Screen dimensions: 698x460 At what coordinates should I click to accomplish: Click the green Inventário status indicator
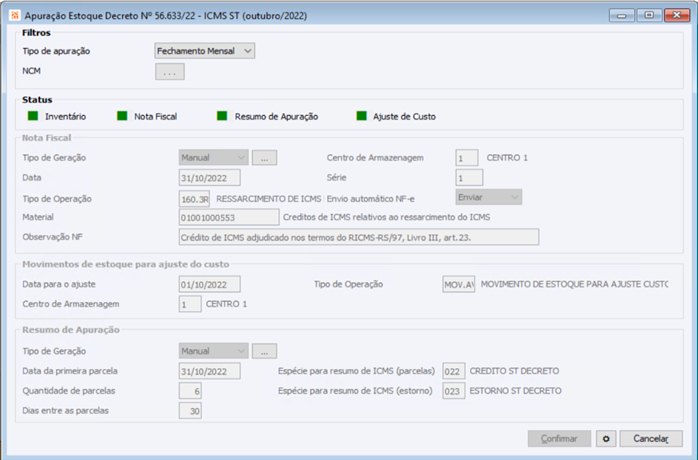tap(33, 116)
